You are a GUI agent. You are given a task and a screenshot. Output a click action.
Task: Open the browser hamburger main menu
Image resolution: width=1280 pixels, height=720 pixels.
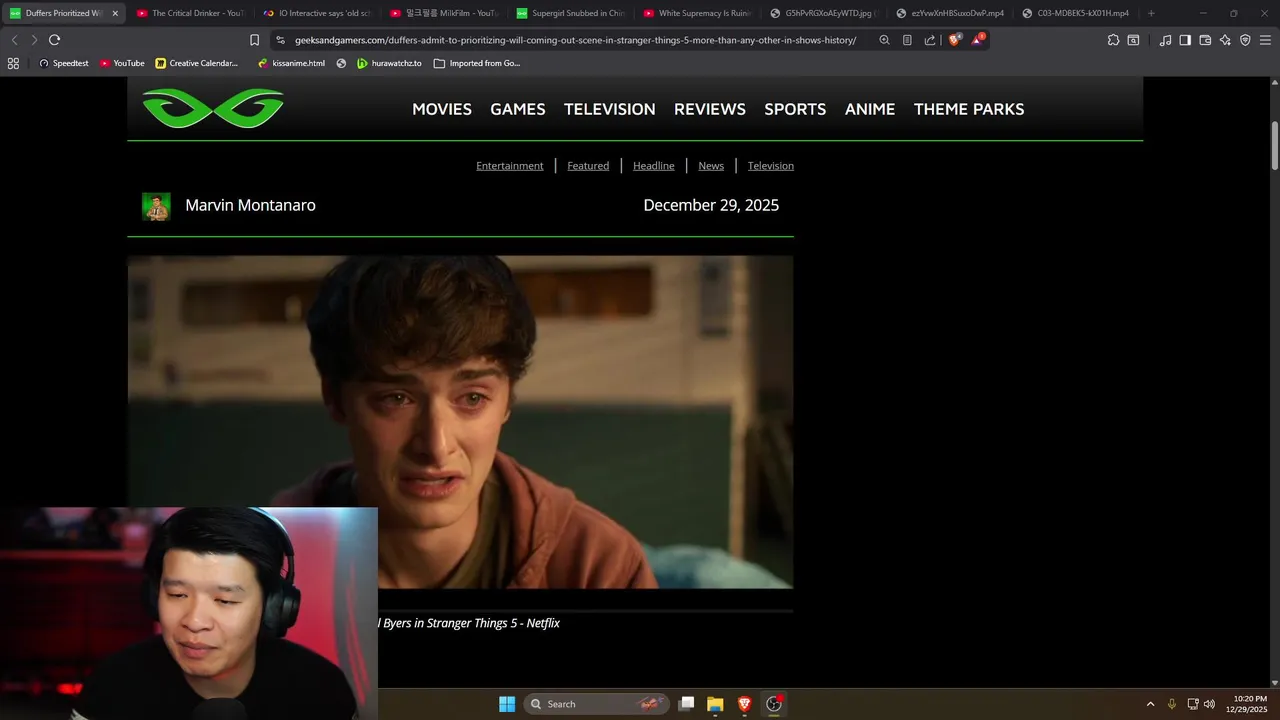coord(1265,40)
